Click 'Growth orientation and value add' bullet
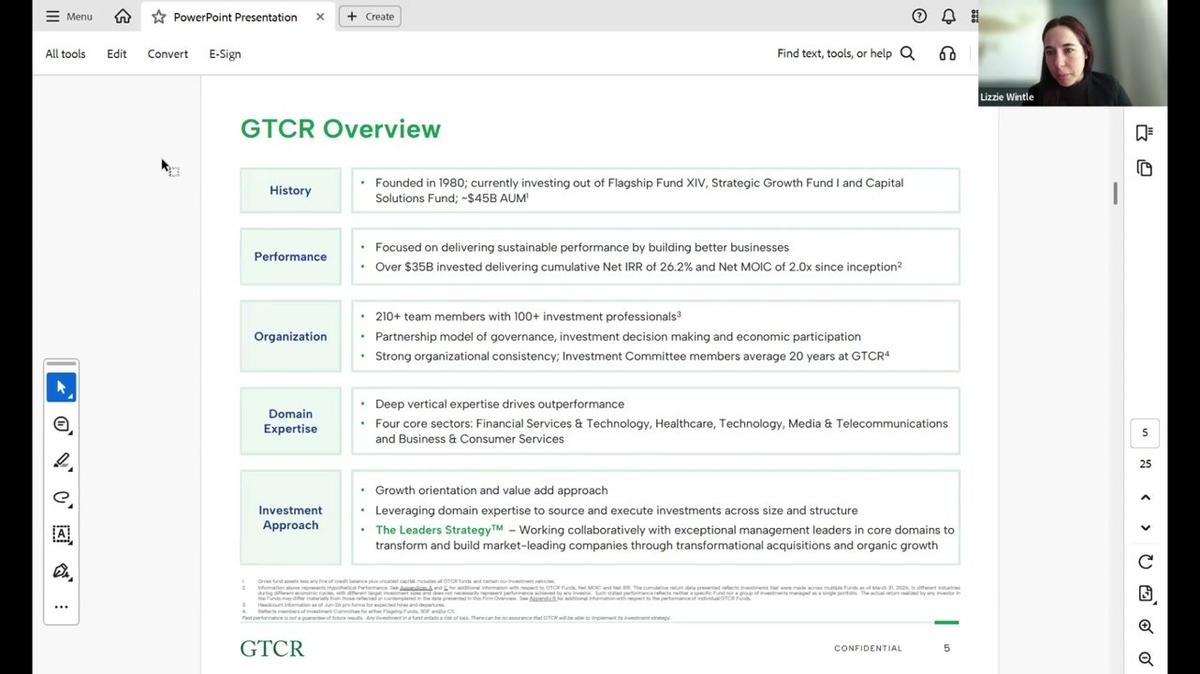 point(491,490)
